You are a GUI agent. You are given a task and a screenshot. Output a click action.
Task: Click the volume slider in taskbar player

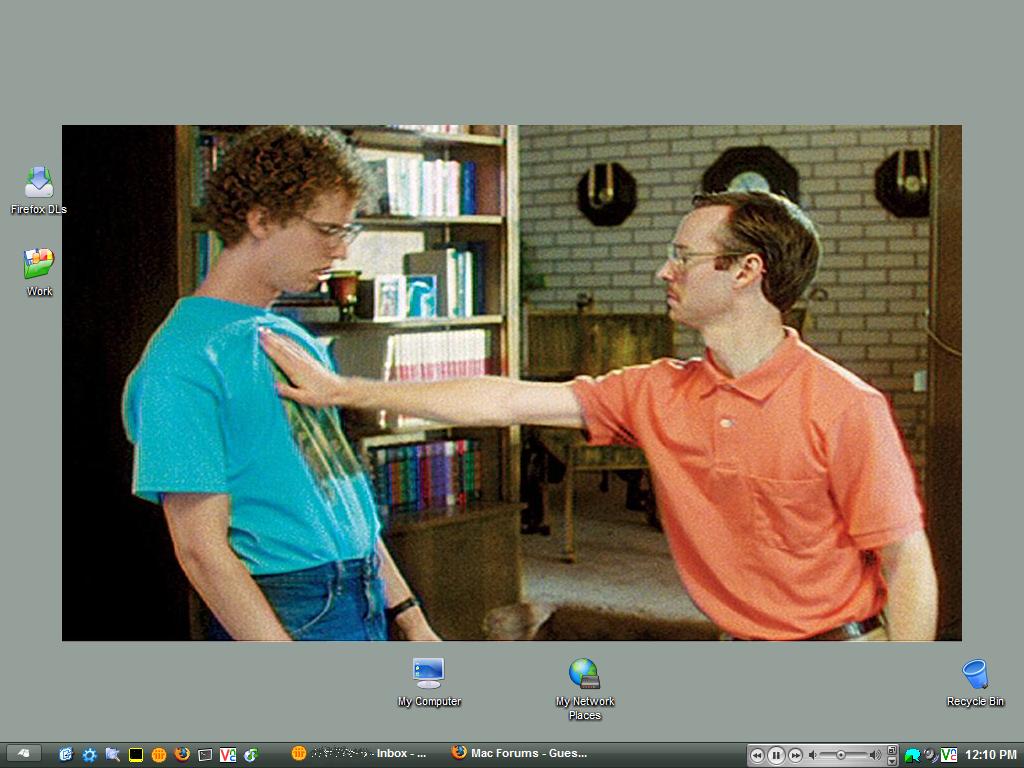[844, 755]
